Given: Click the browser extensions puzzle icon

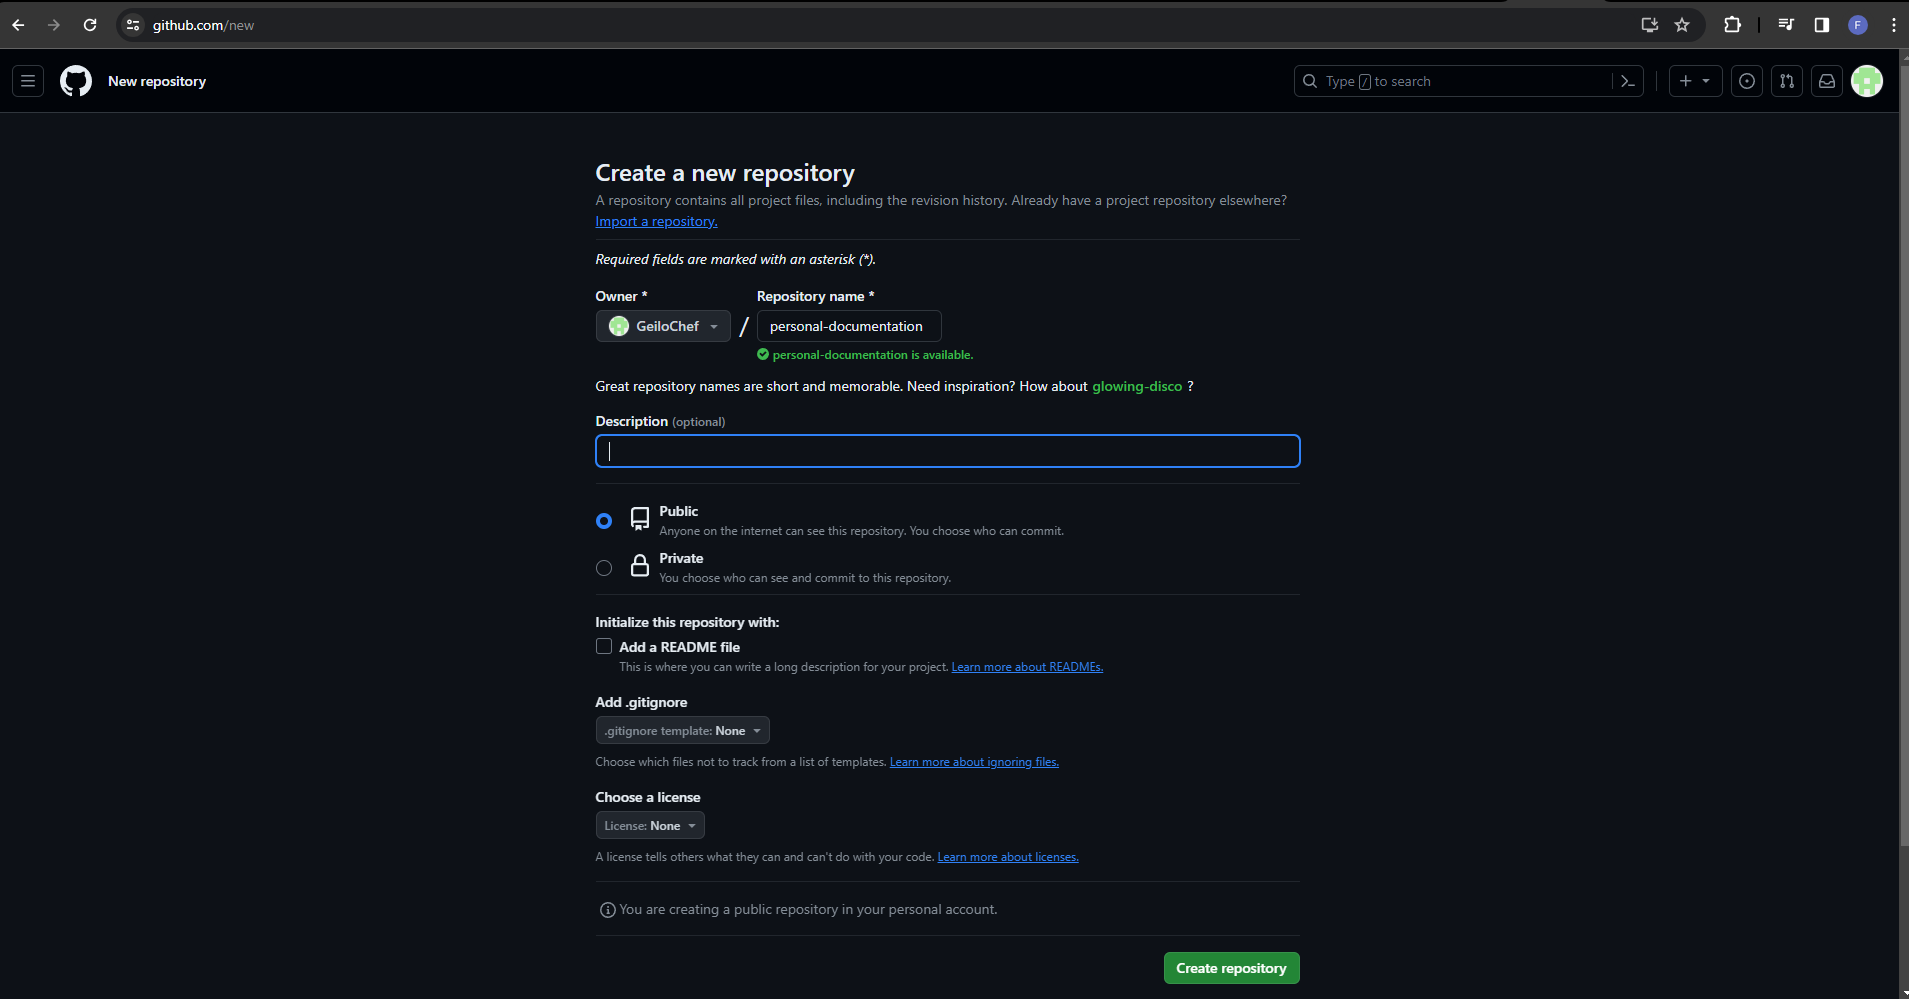Looking at the screenshot, I should pos(1733,24).
